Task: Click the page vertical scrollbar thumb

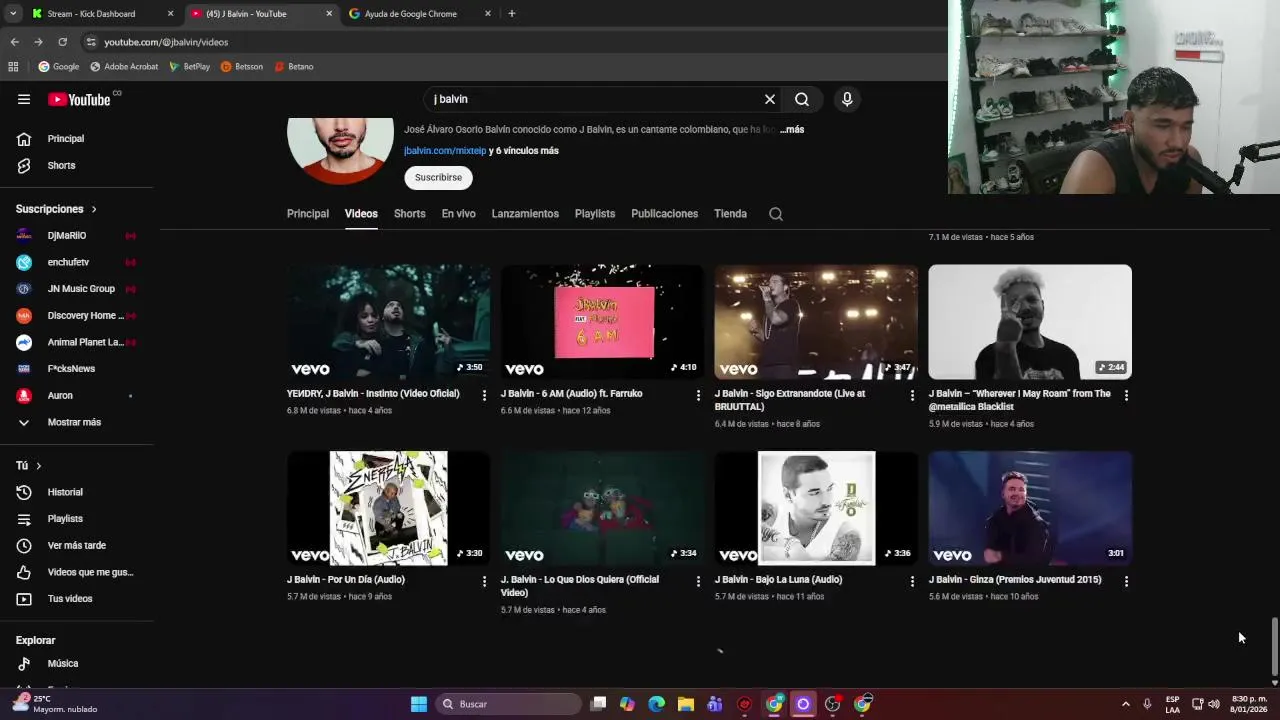Action: click(1274, 646)
